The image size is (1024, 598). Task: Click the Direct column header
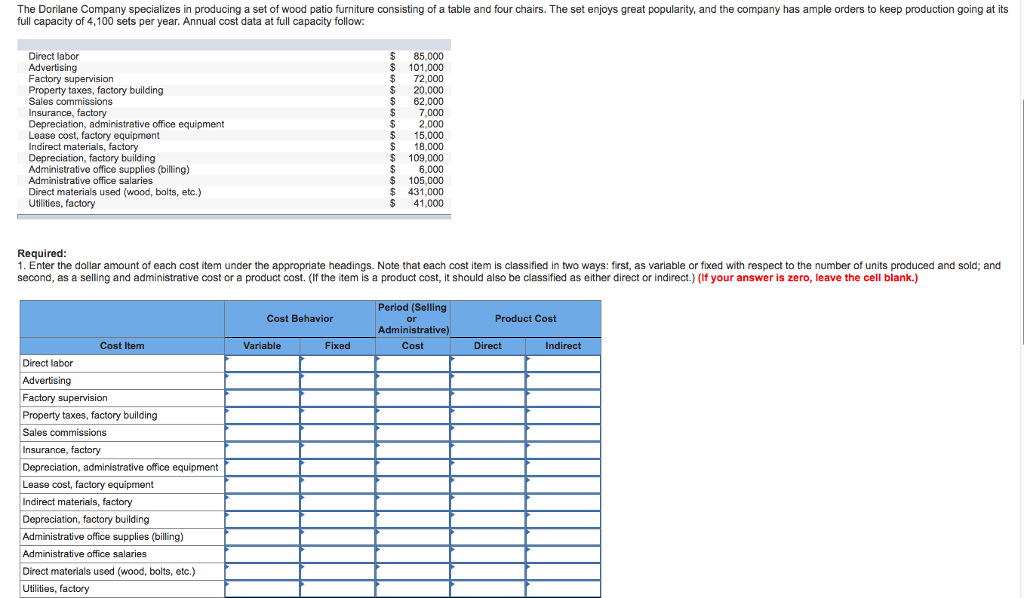click(488, 346)
